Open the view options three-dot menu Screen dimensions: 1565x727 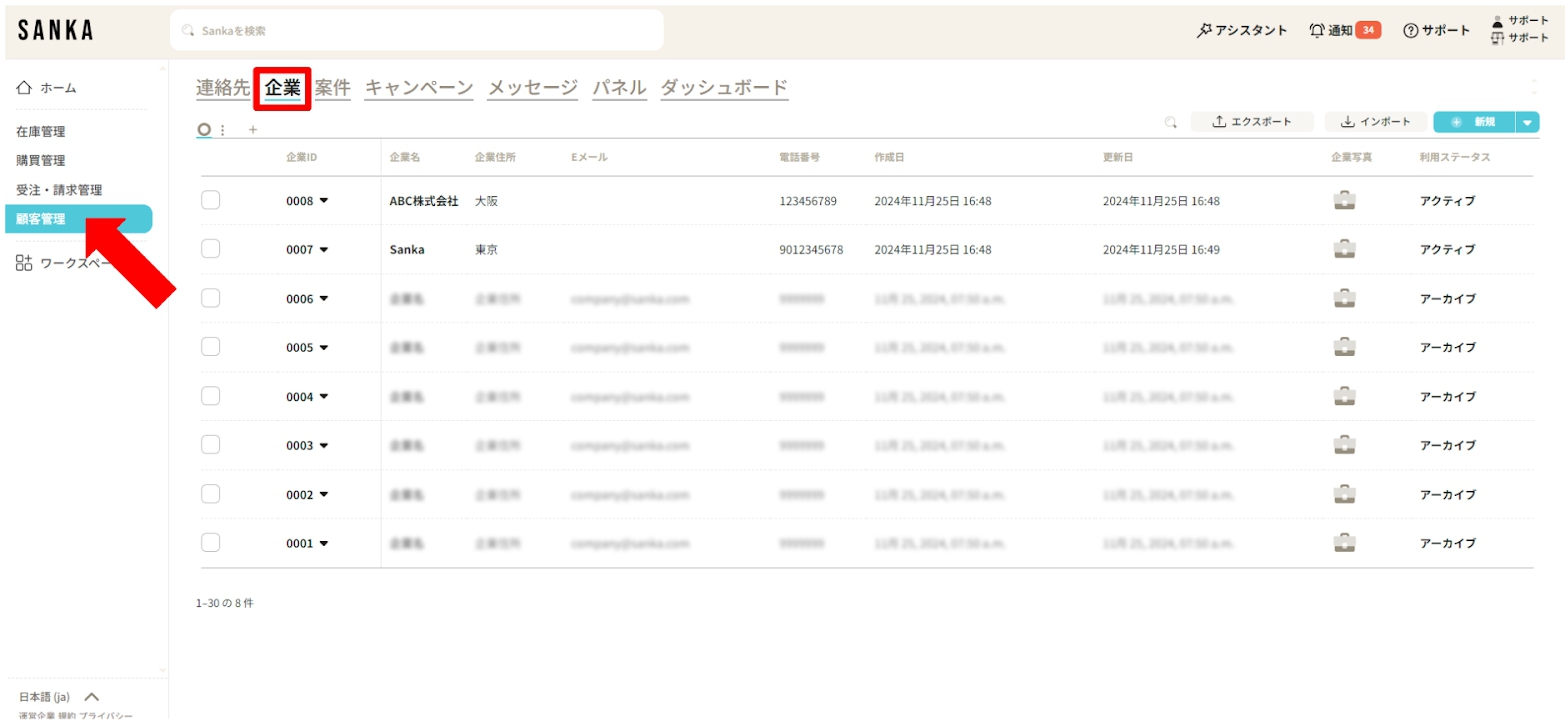click(222, 129)
